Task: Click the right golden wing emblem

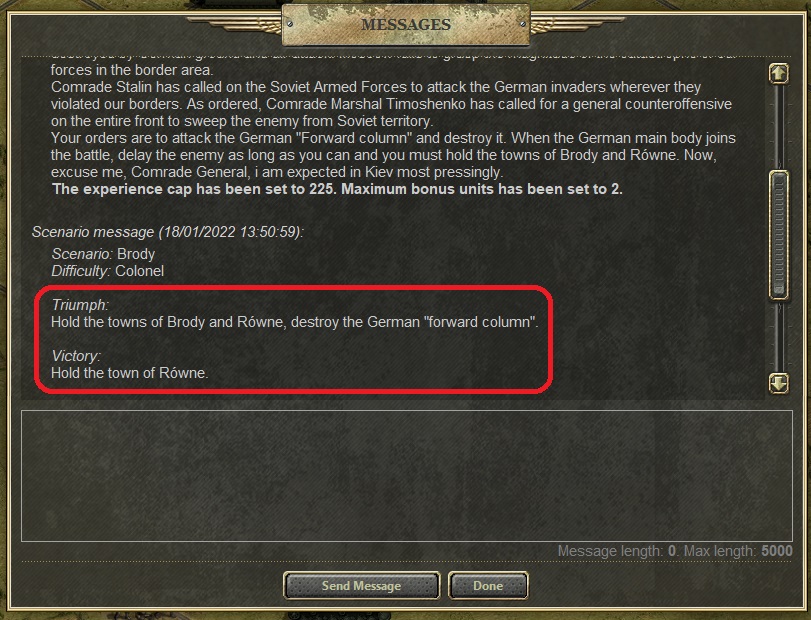Action: [x=578, y=24]
